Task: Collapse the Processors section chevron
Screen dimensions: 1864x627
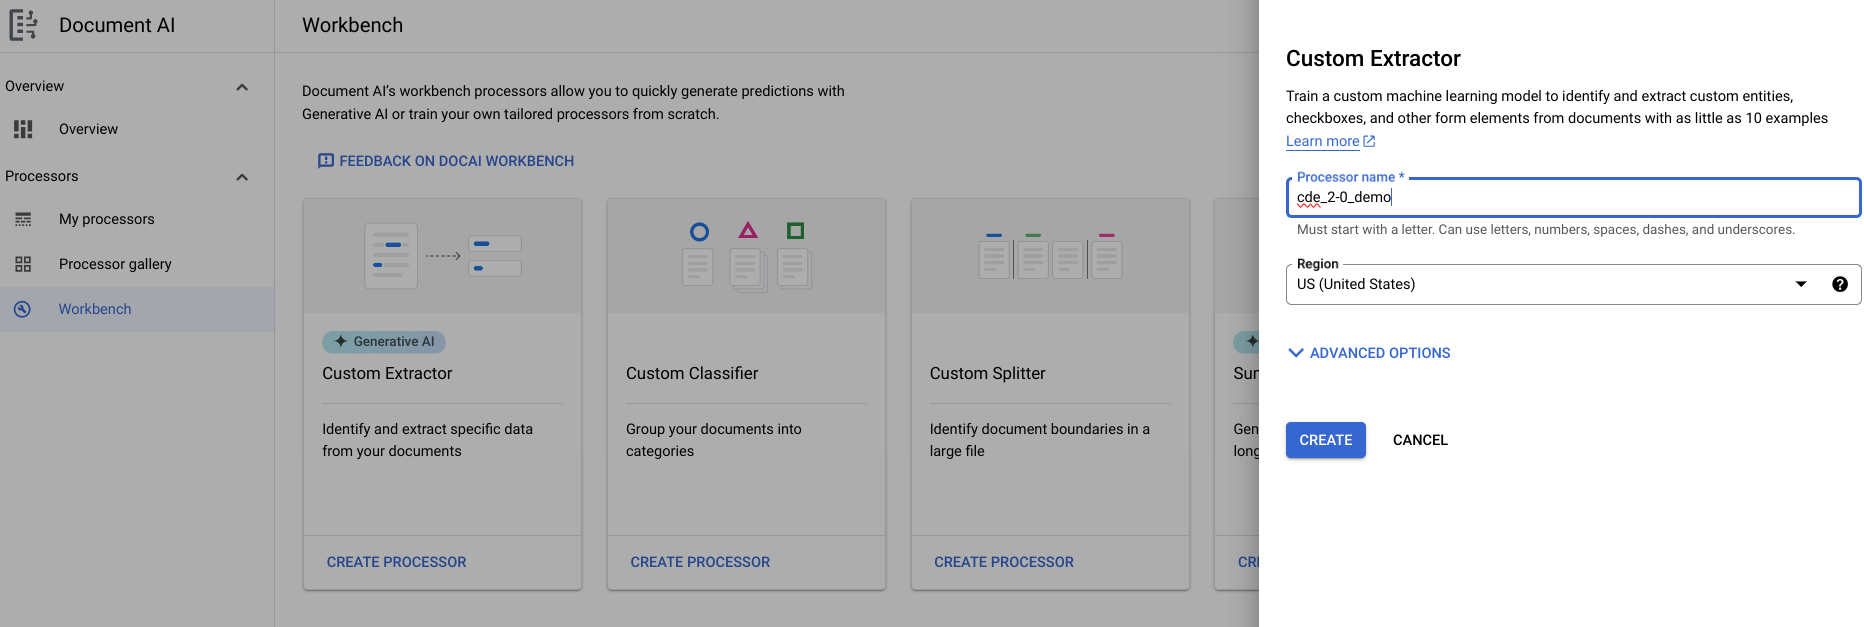Action: 242,177
